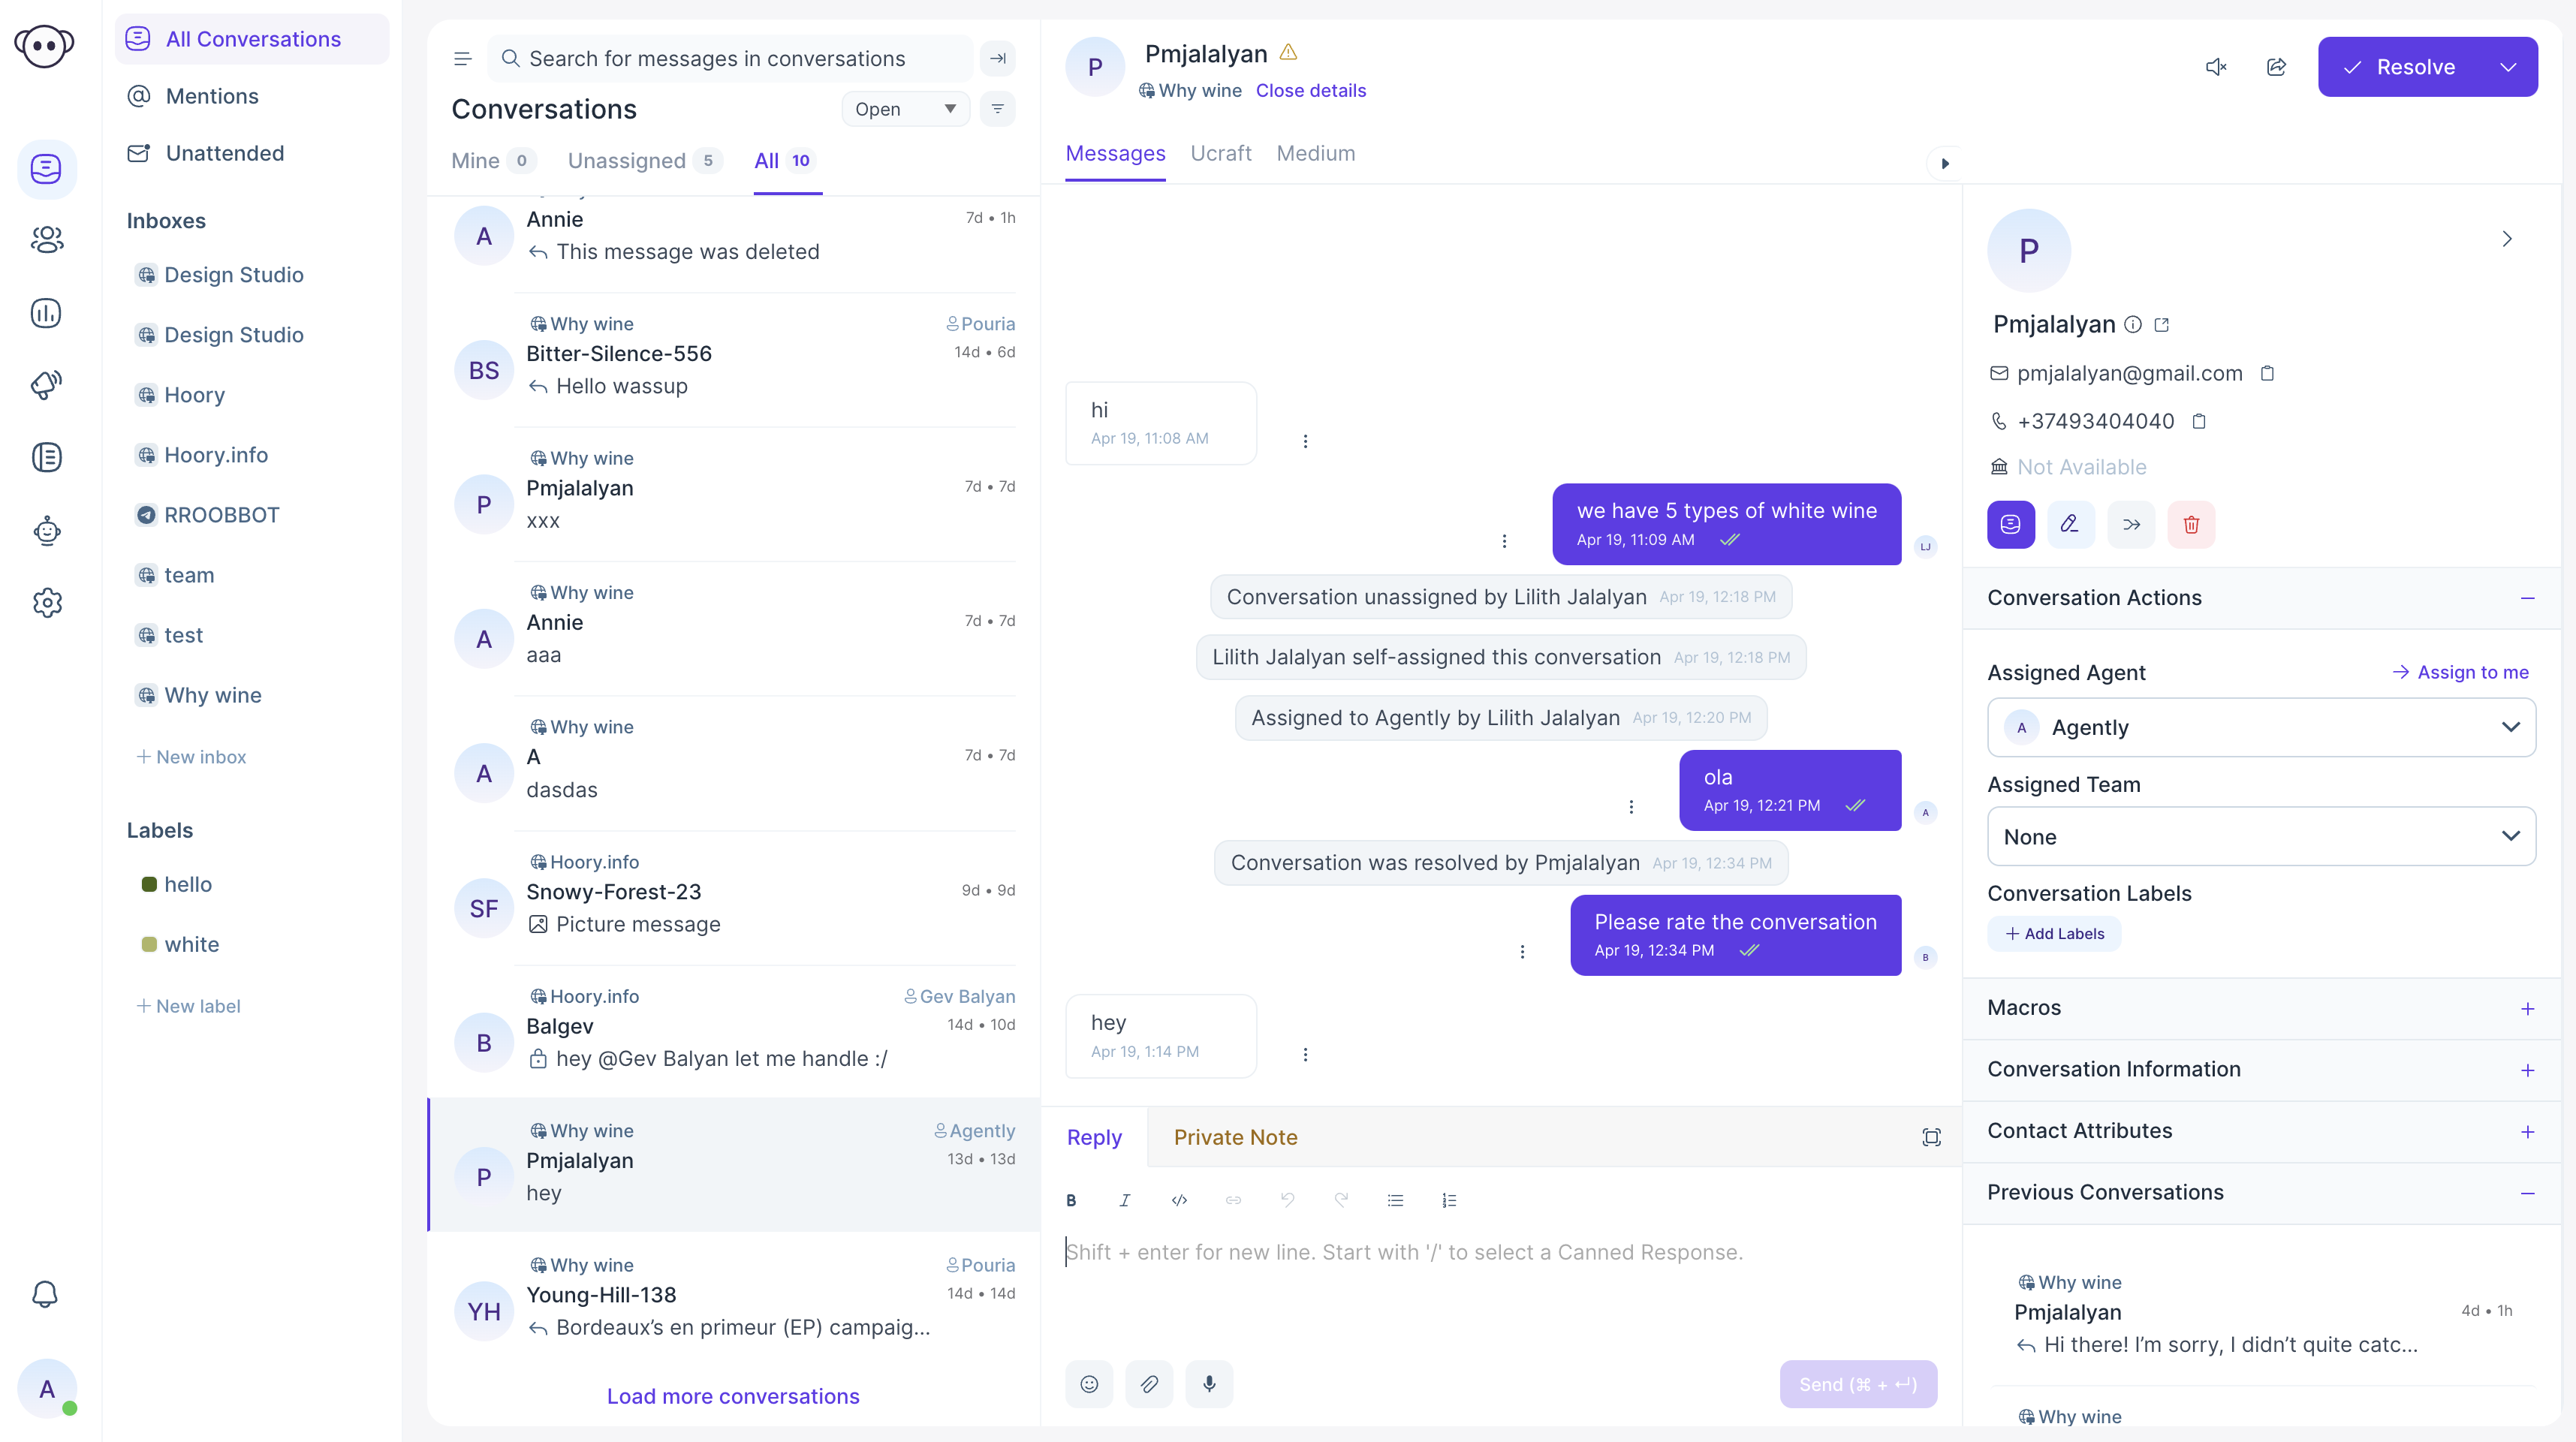The height and width of the screenshot is (1442, 2576).
Task: Click the attachment/paperclip icon in reply area
Action: [1148, 1383]
